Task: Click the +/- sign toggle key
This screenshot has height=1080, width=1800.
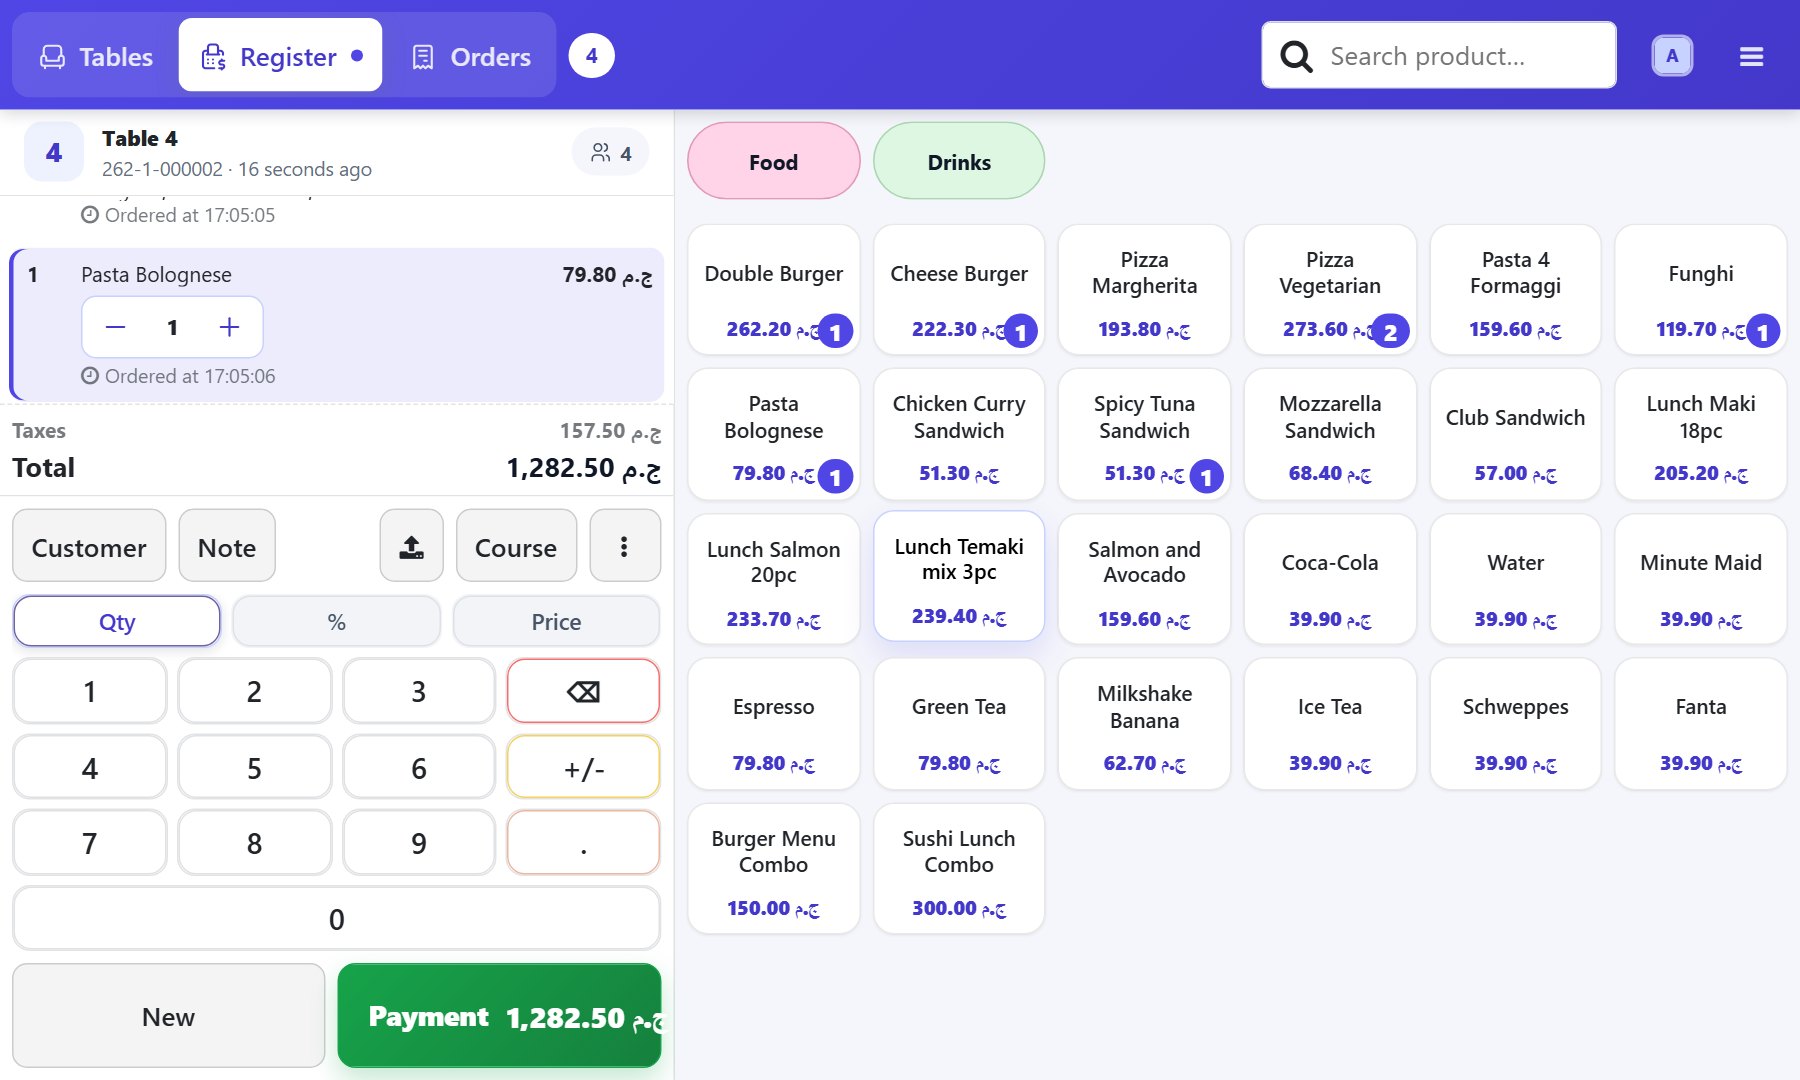Action: coord(583,767)
